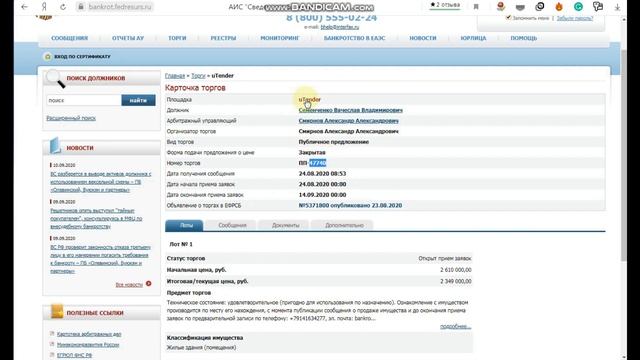Open the СООБЩЕНИЯ menu

(x=69, y=38)
